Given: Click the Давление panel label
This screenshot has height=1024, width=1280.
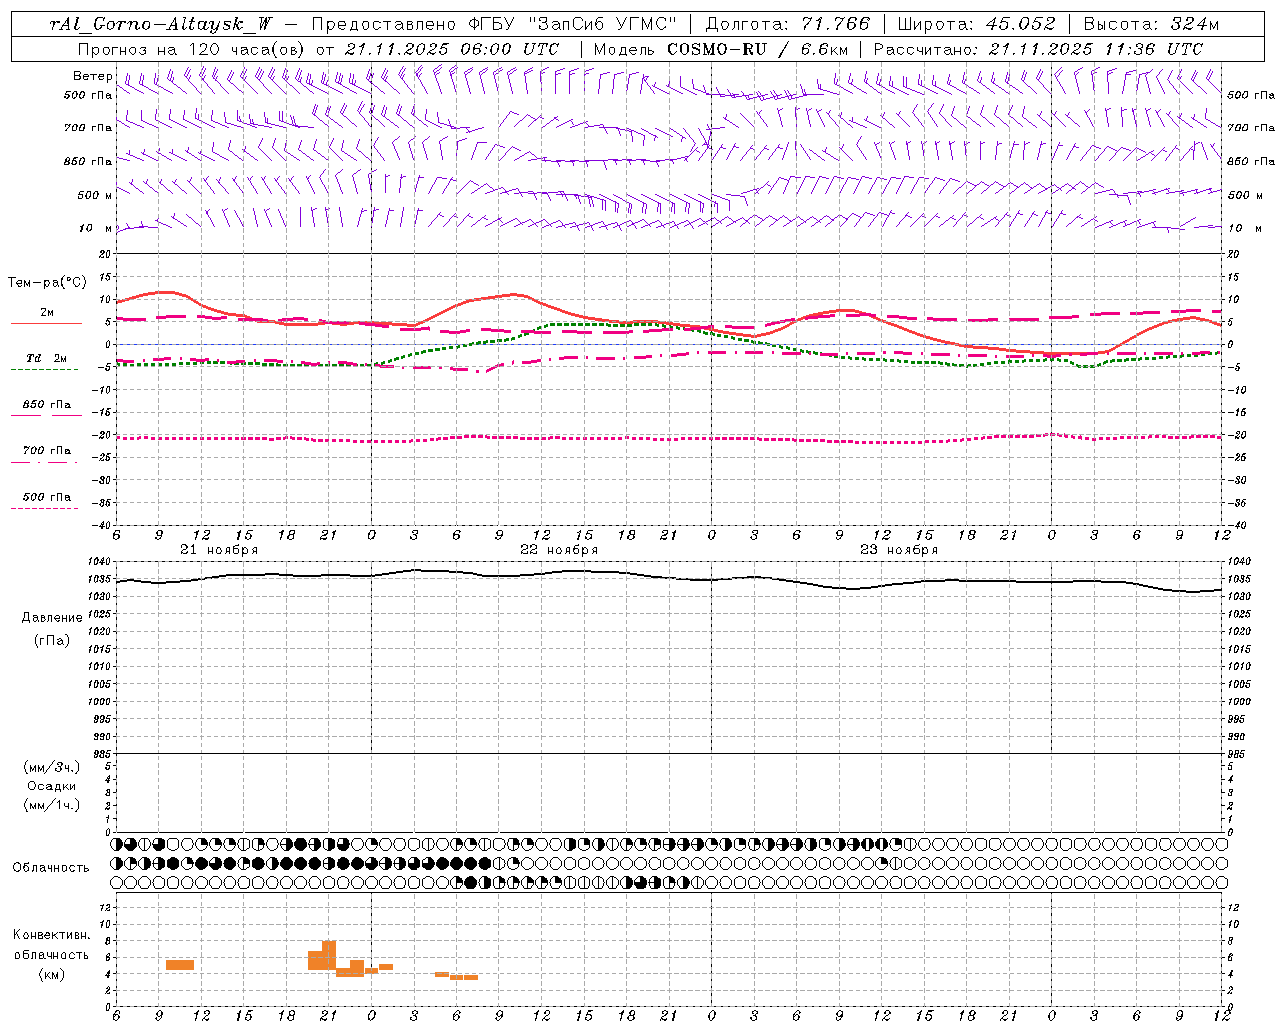Looking at the screenshot, I should tap(52, 618).
